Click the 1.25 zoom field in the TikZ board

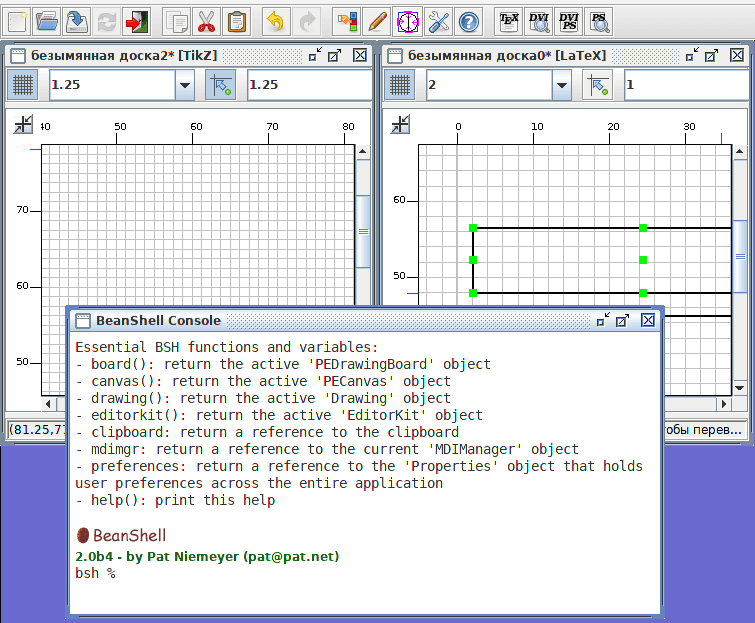pos(112,85)
